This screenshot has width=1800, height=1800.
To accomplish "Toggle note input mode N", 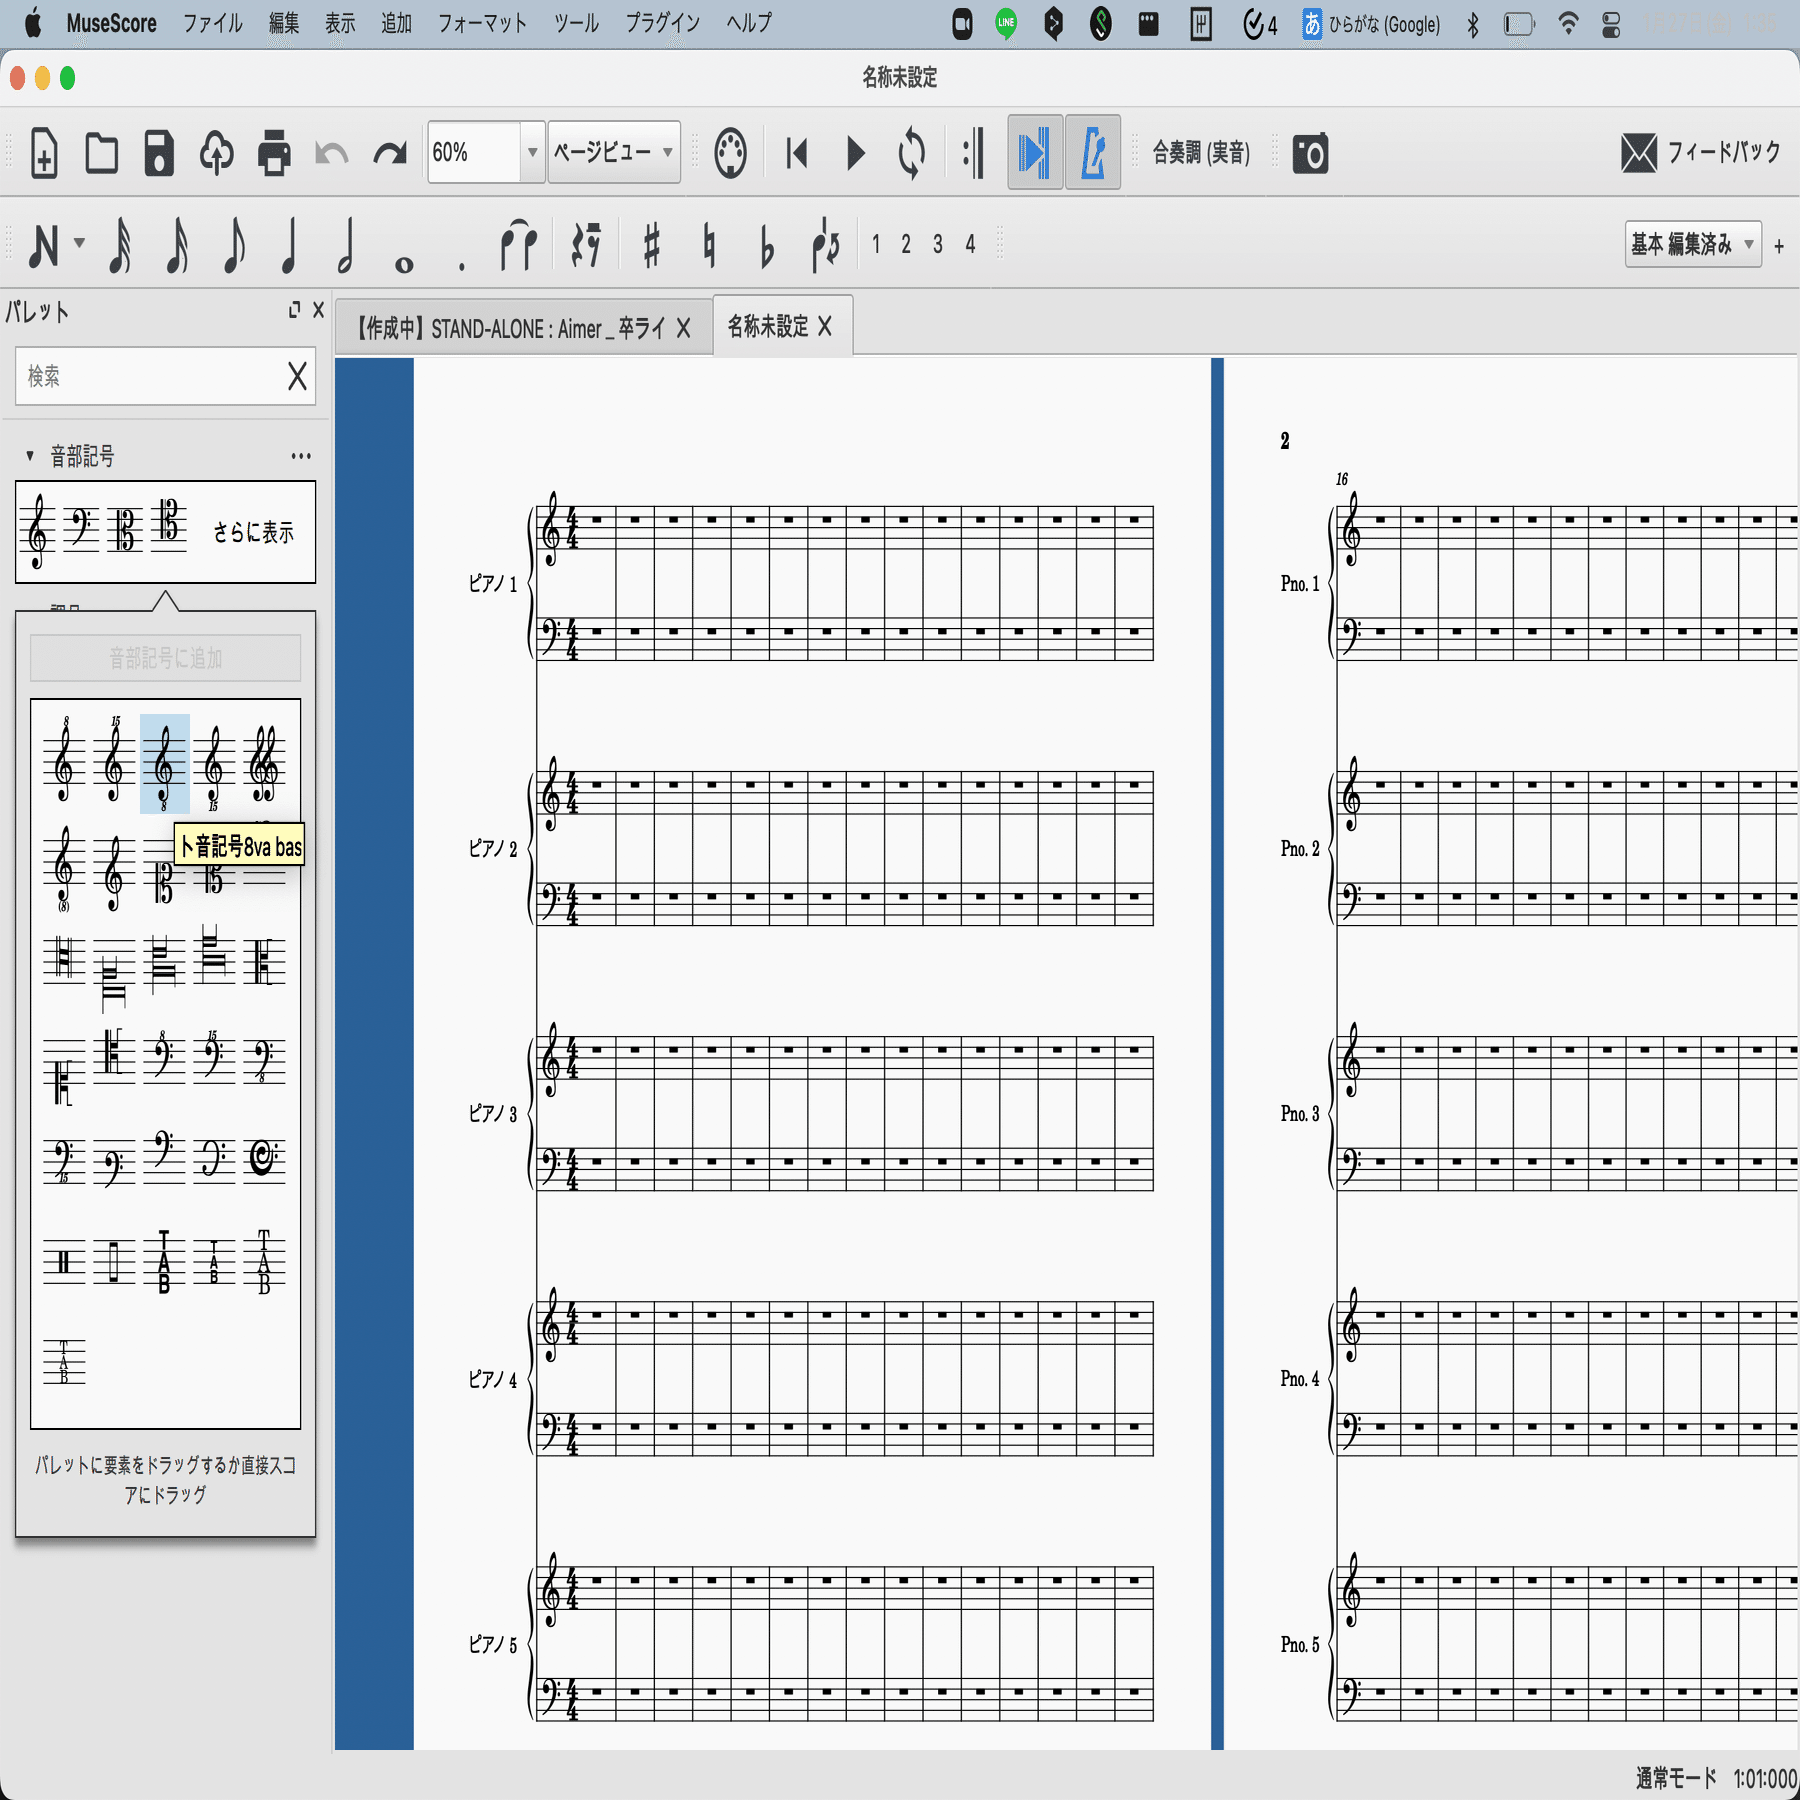I will tap(43, 246).
